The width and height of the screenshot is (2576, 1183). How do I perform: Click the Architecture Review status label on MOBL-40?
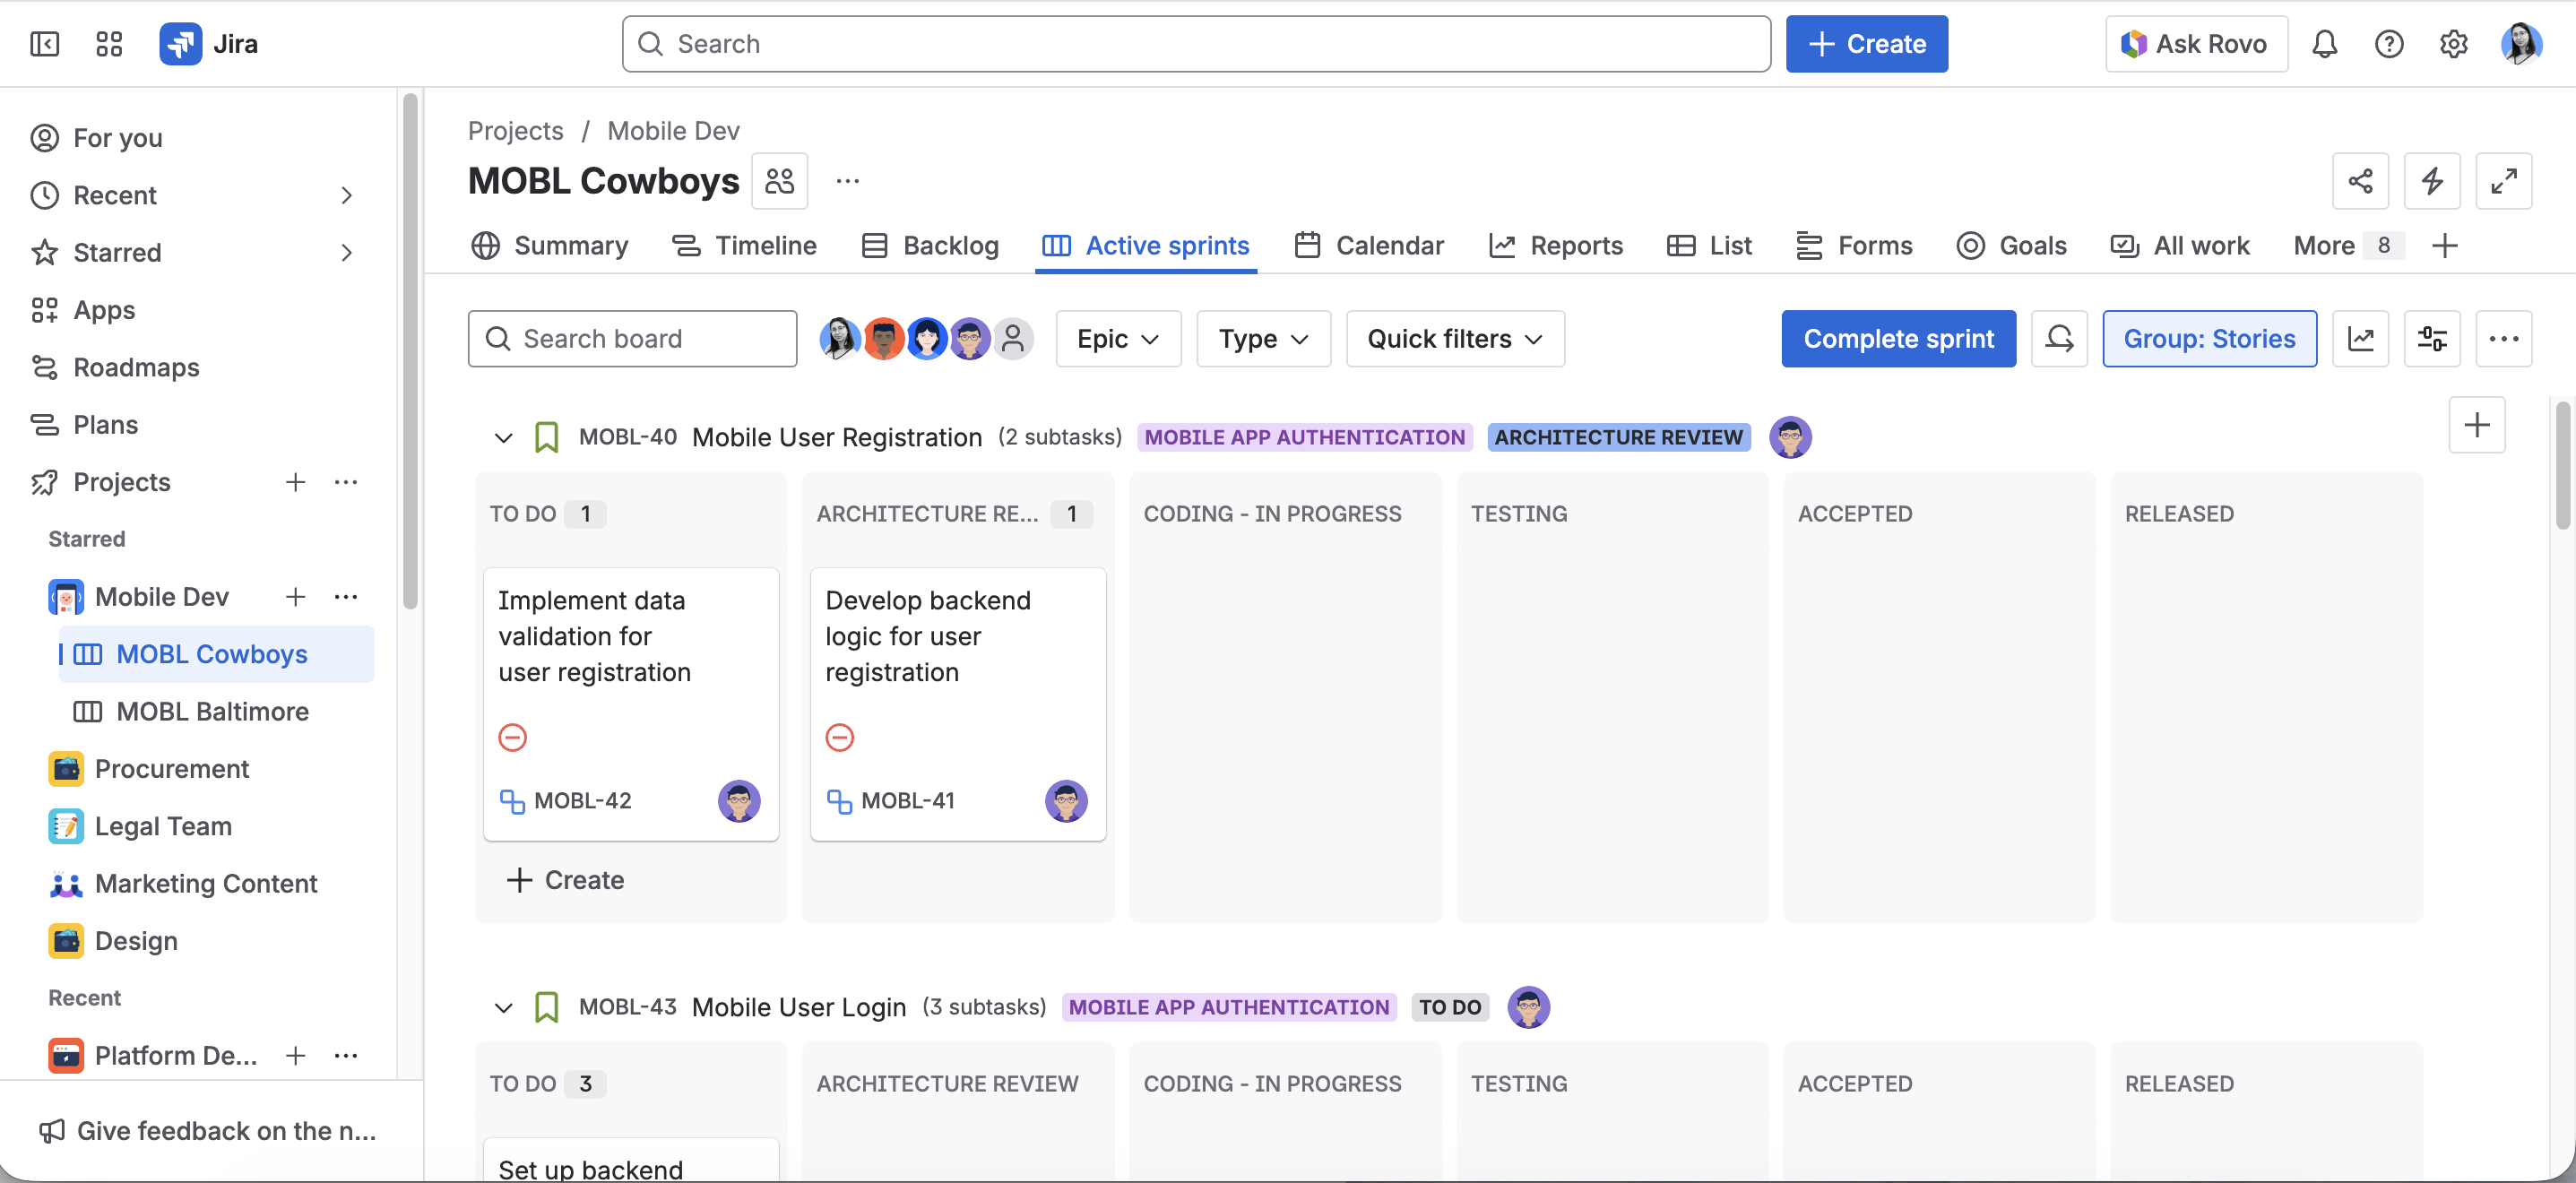pyautogui.click(x=1617, y=438)
